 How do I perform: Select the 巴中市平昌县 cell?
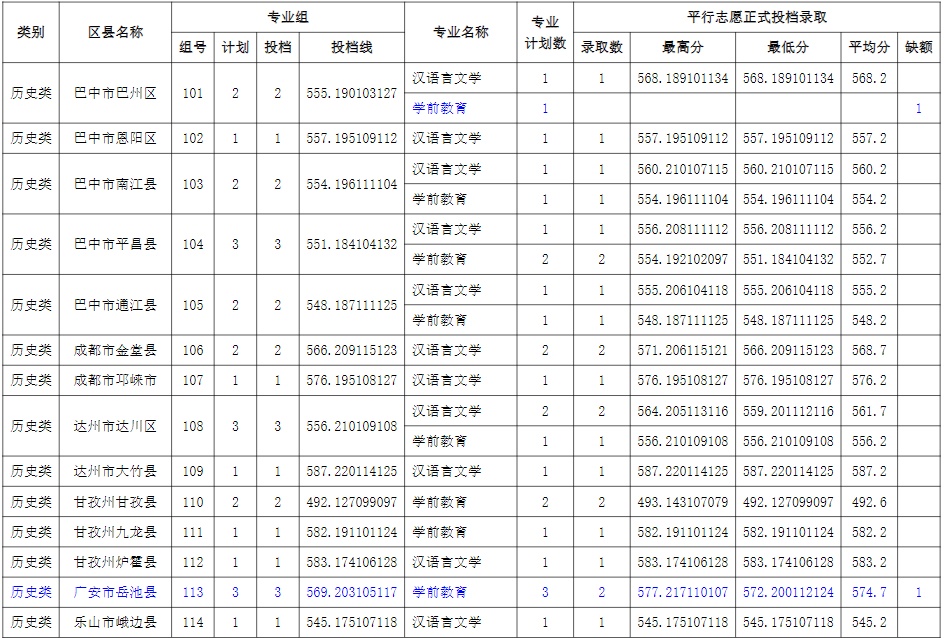pyautogui.click(x=116, y=244)
